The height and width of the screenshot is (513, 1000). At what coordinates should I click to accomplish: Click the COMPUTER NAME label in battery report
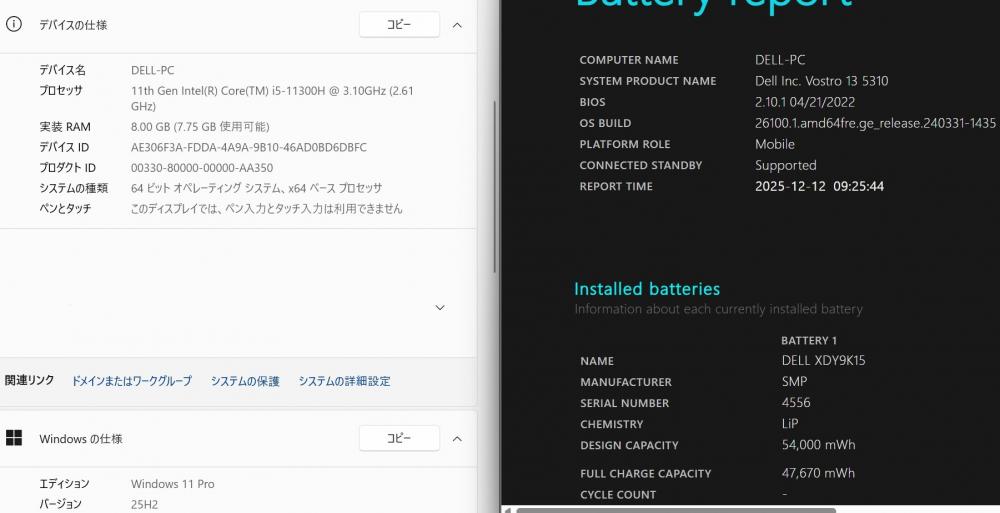tap(629, 60)
